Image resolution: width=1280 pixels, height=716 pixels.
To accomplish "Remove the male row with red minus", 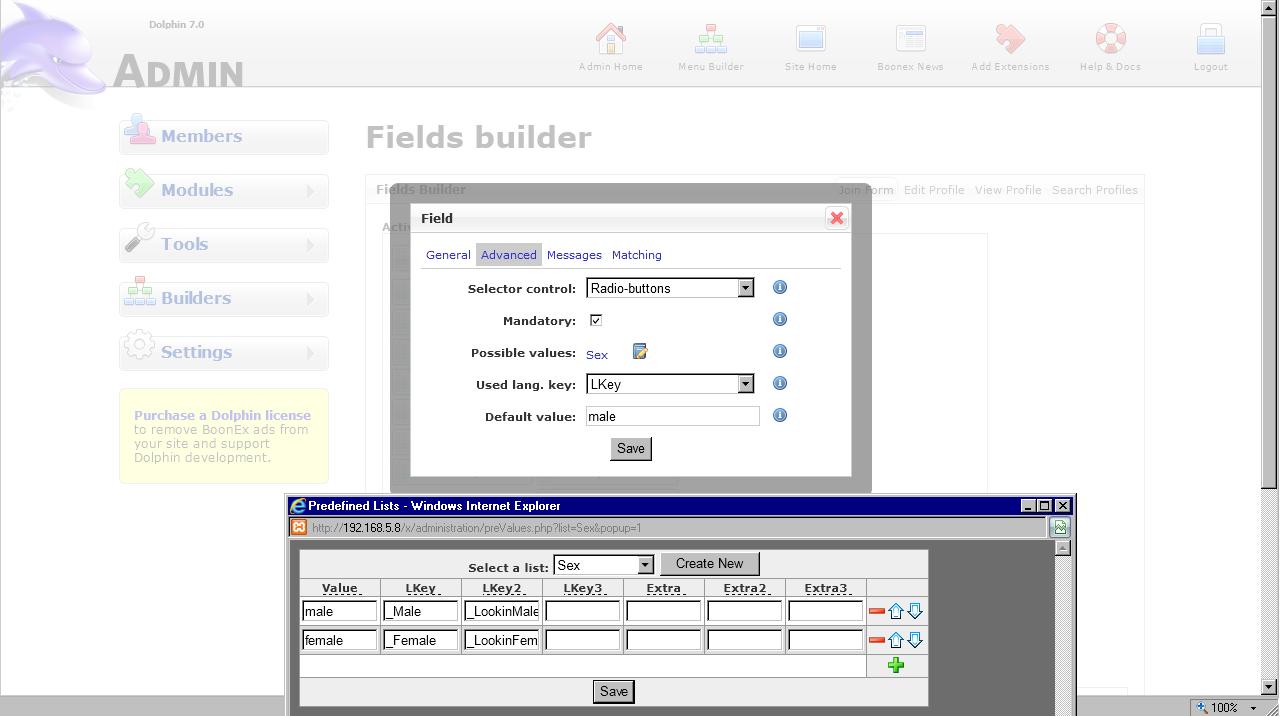I will pos(877,611).
